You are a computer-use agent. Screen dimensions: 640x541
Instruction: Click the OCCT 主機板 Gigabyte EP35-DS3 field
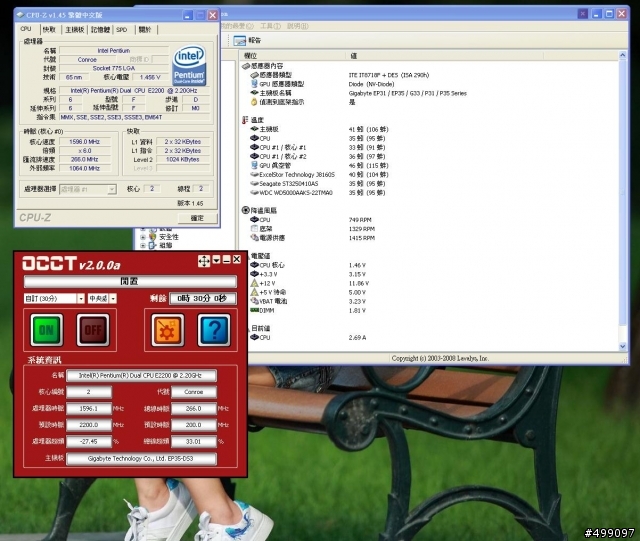pos(141,459)
